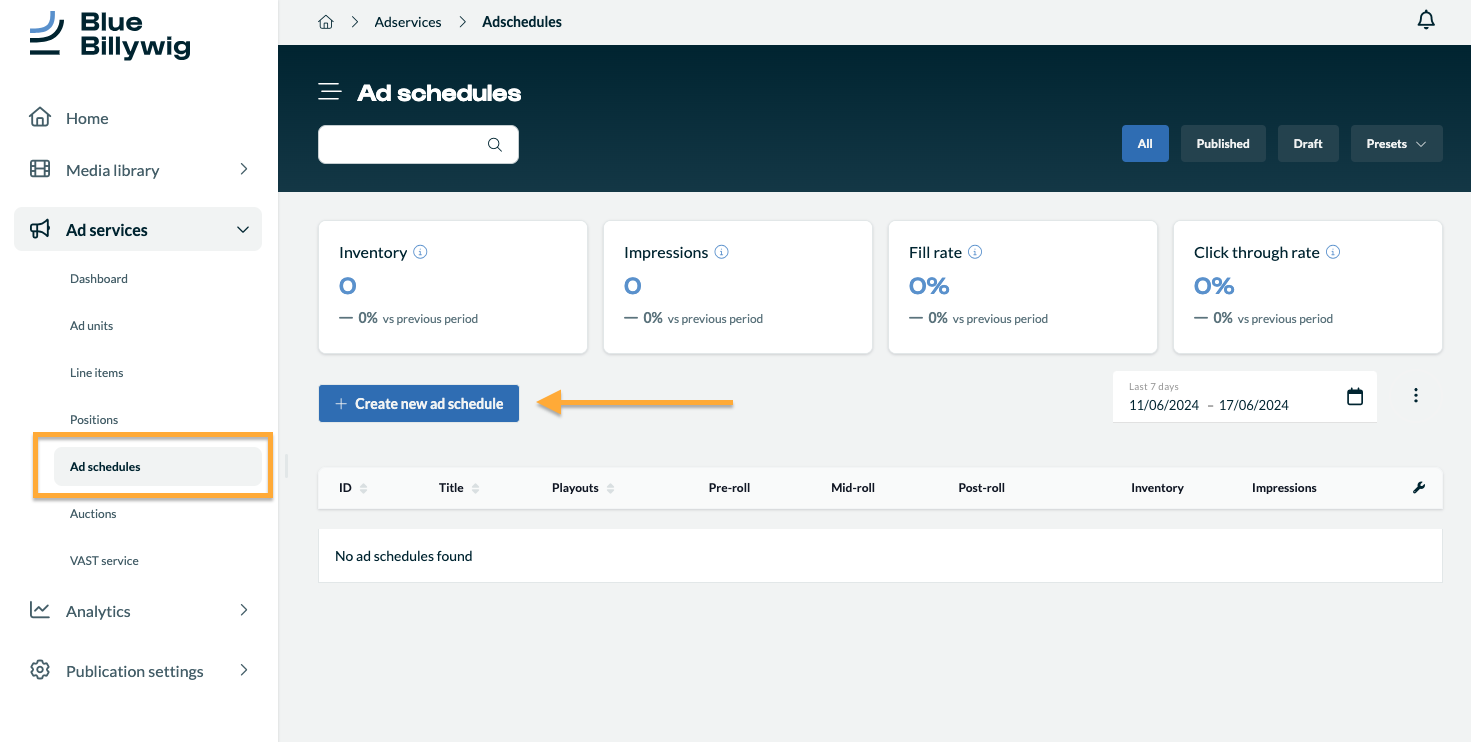Show only Published ad schedules

pos(1222,143)
